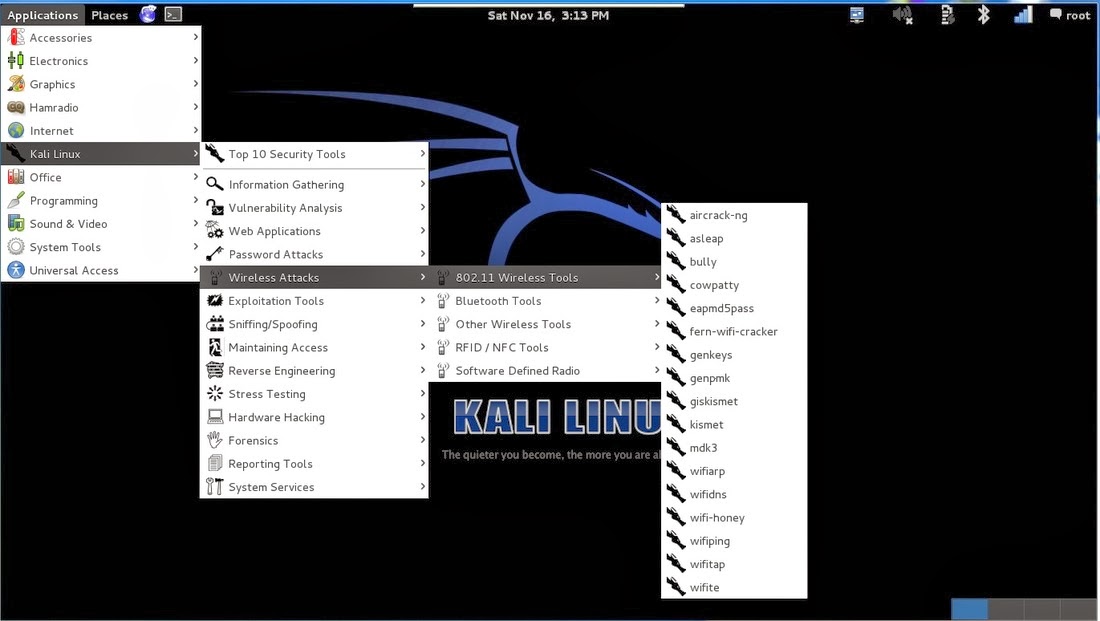Click the muted volume tray icon

(902, 15)
